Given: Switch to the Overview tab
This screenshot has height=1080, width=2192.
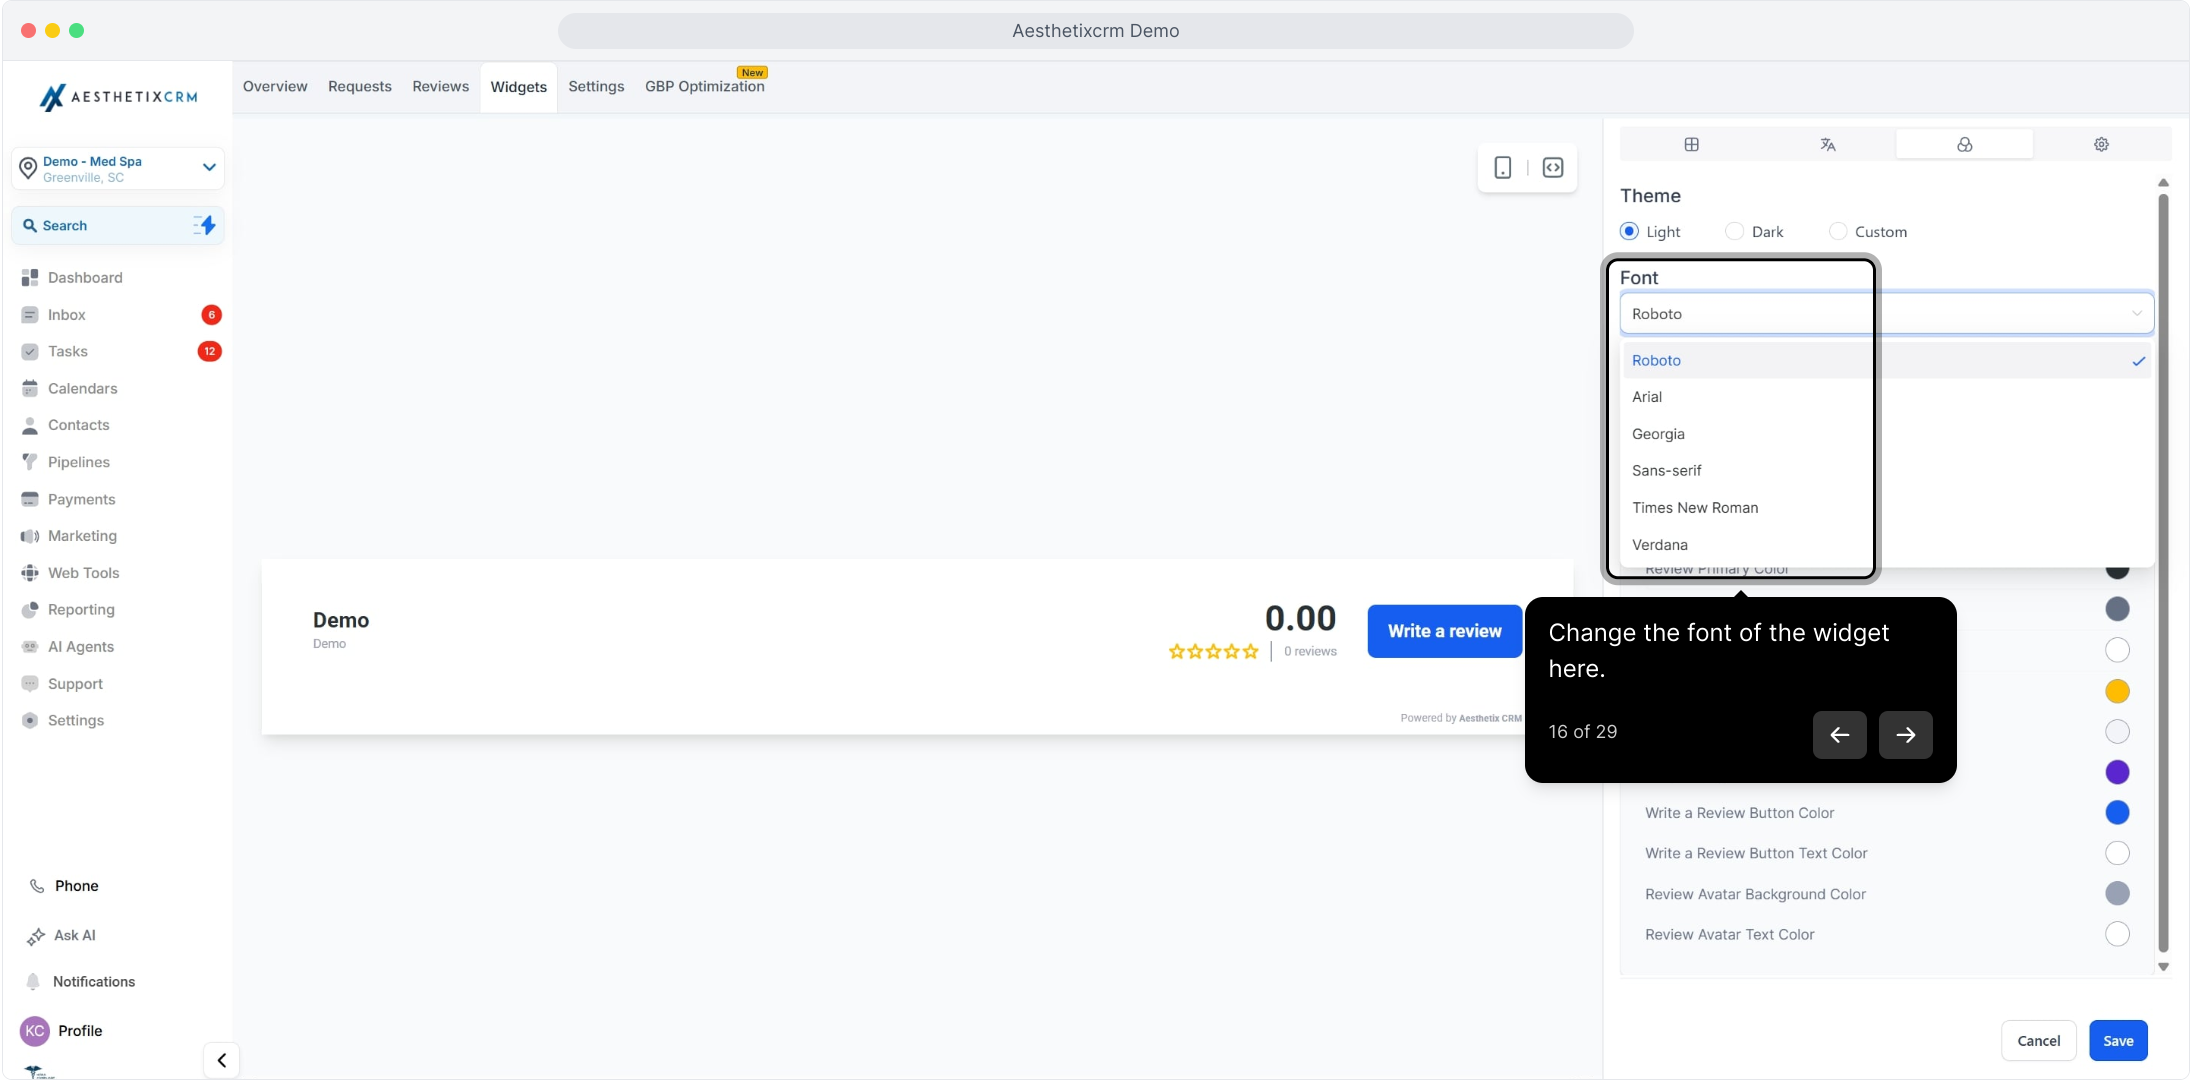Looking at the screenshot, I should [275, 87].
